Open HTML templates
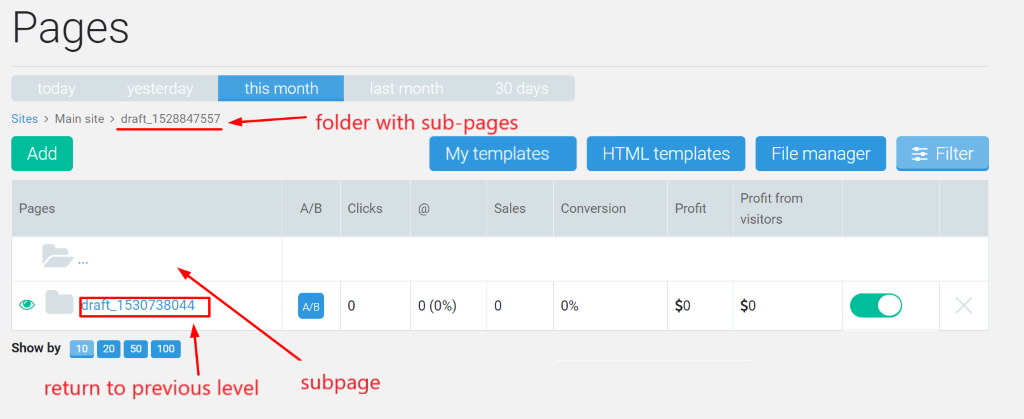 click(x=666, y=153)
